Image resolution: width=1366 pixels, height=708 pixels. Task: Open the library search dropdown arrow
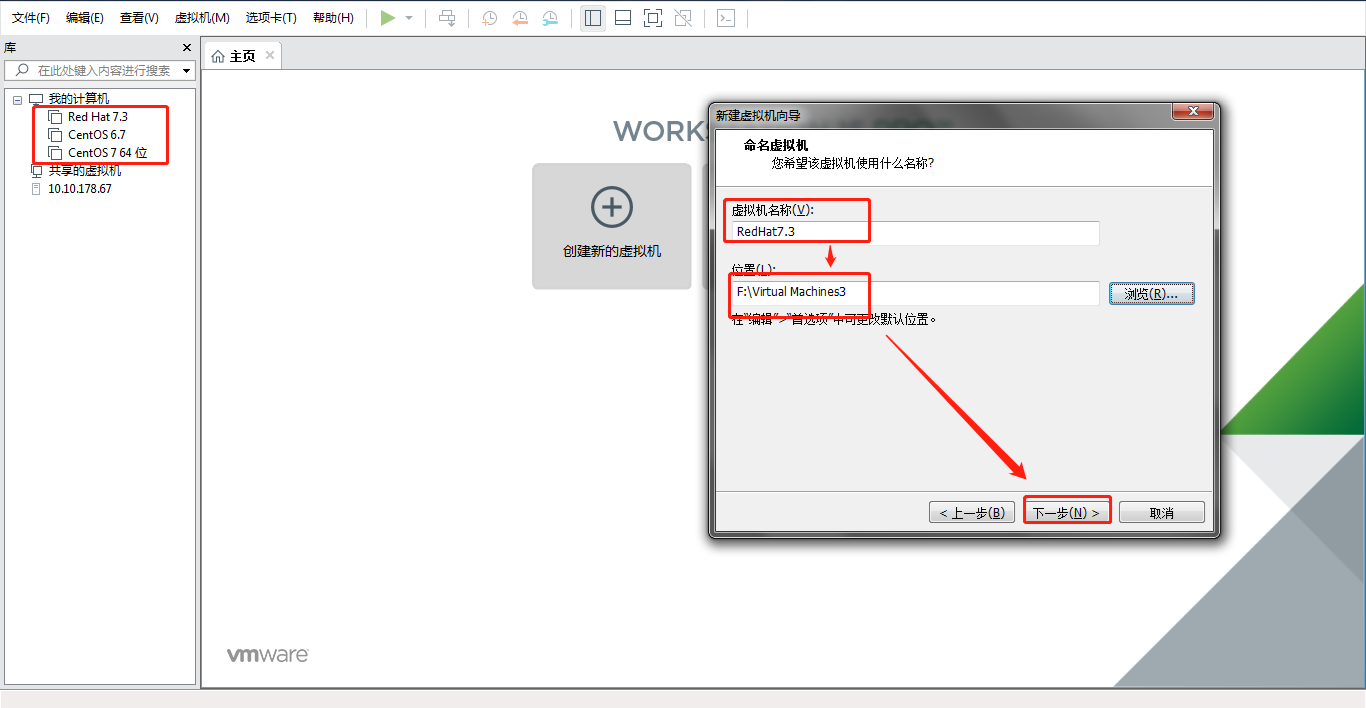pos(186,71)
